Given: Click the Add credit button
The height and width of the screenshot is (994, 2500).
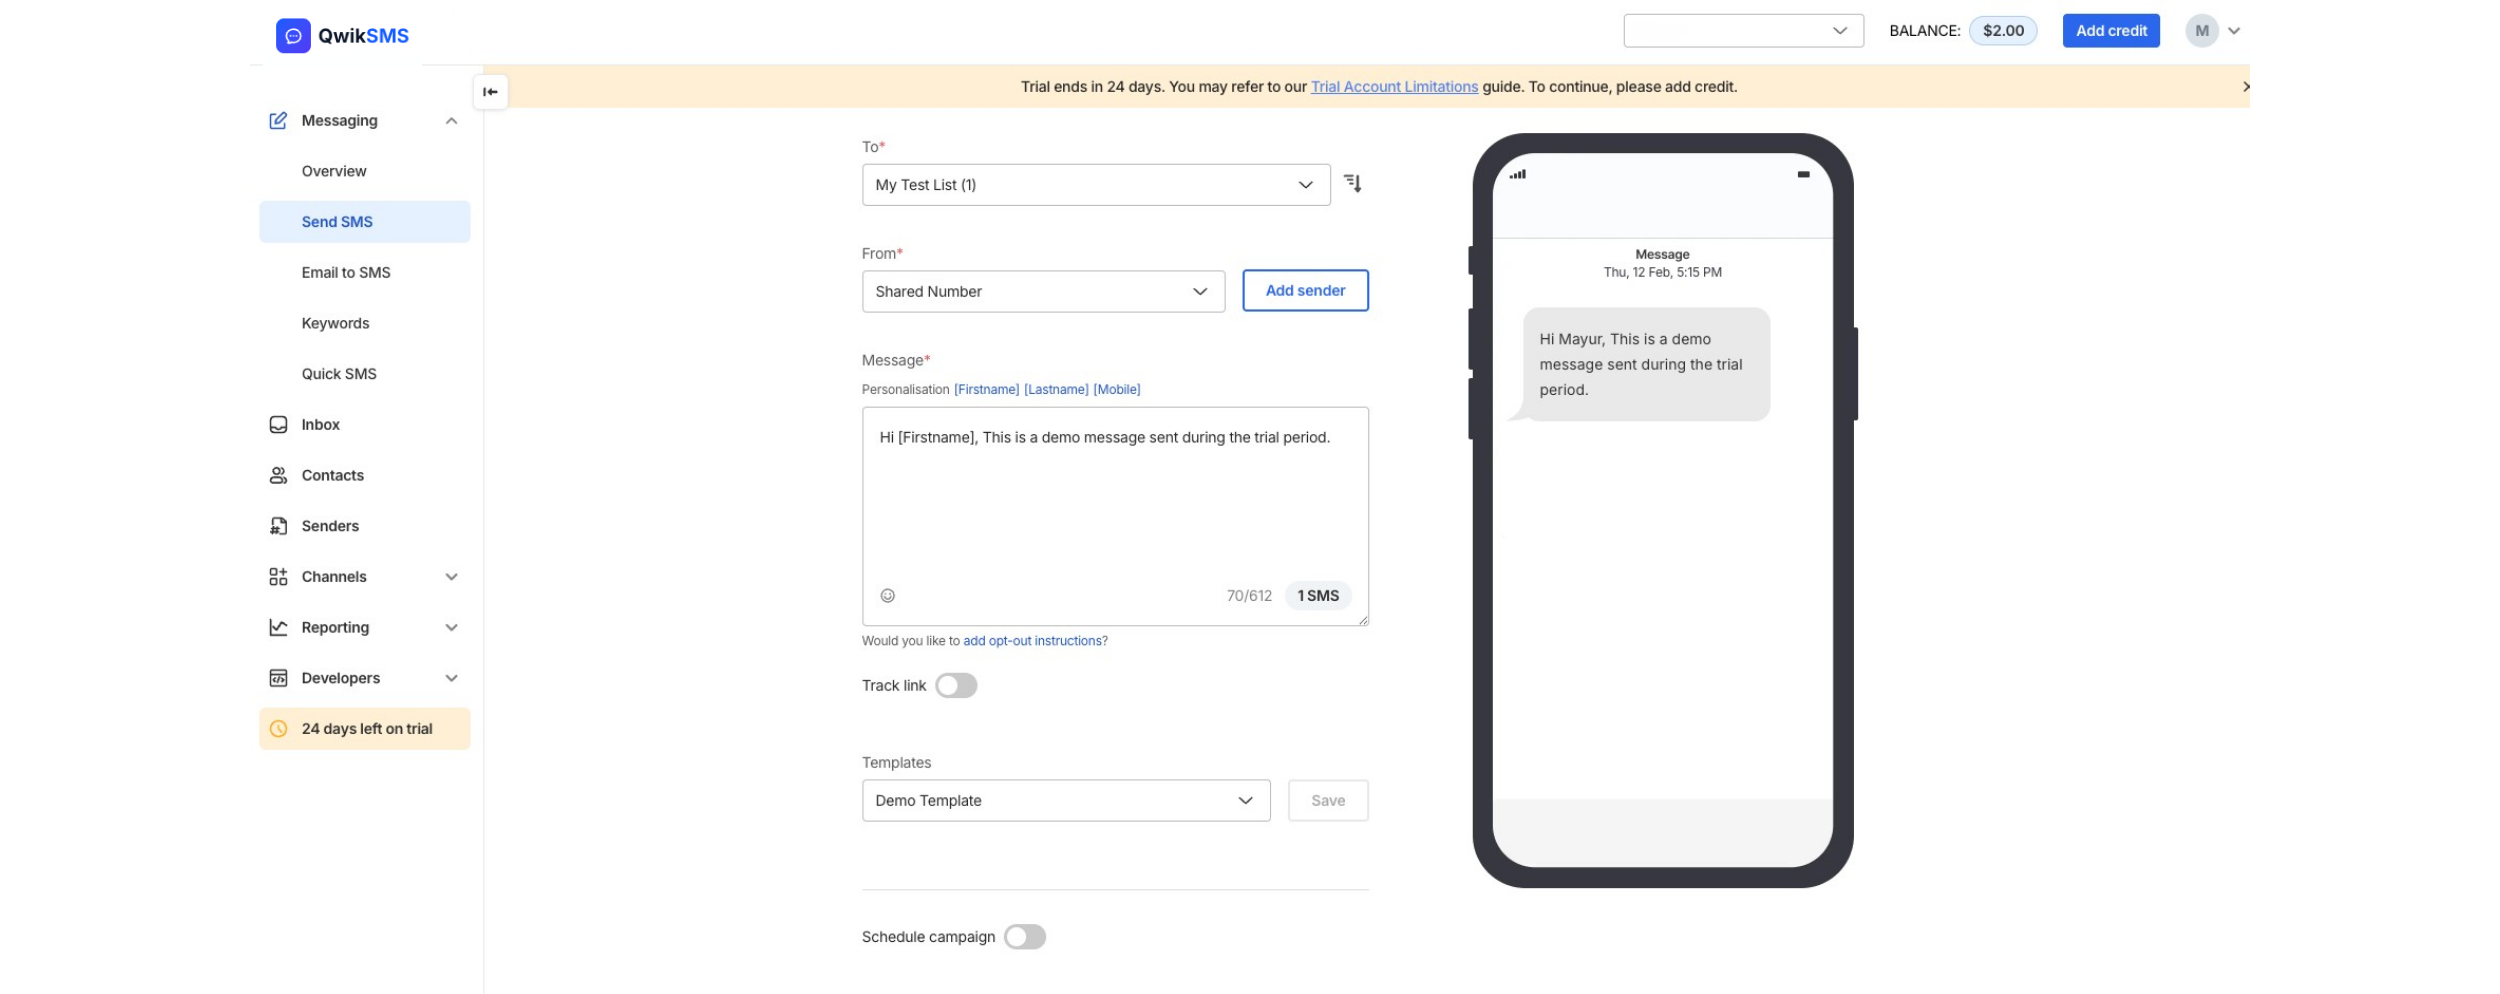Looking at the screenshot, I should coord(2110,31).
